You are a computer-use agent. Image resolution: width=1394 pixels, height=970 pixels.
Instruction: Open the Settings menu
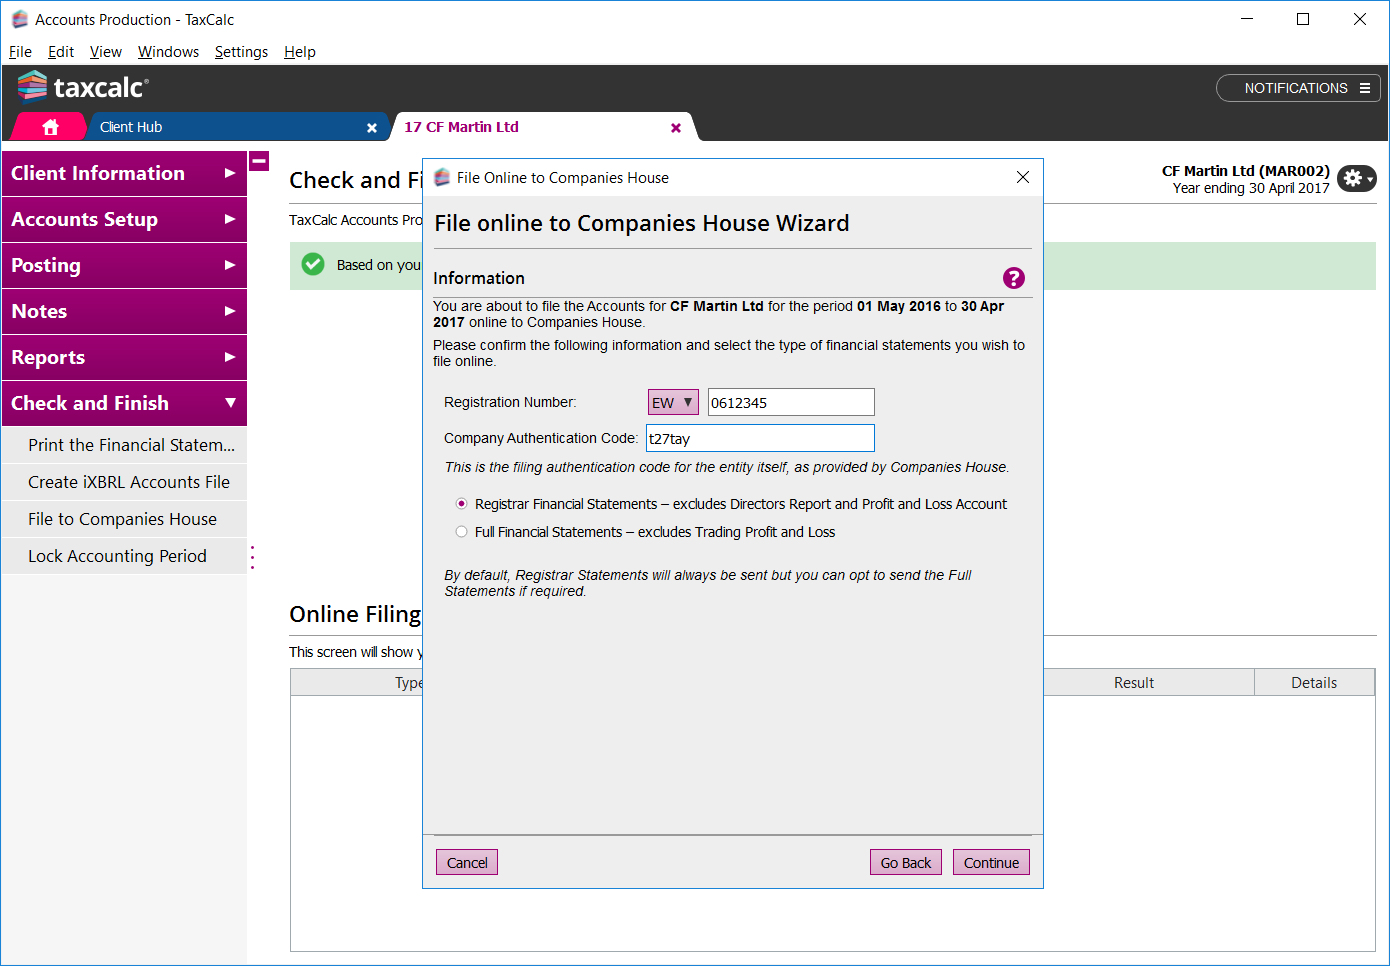click(x=241, y=52)
